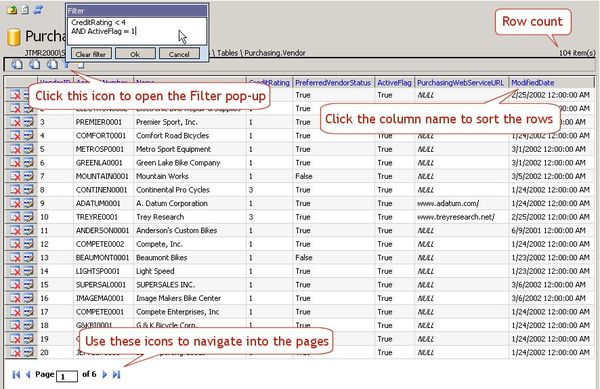The image size is (600, 389).
Task: Delete the A. Datum Corporation row 9
Action: click(15, 203)
